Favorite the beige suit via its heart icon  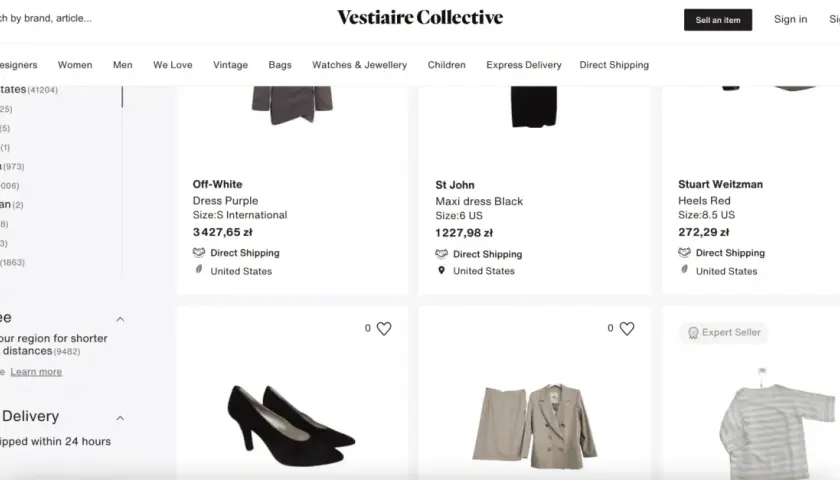click(x=627, y=328)
